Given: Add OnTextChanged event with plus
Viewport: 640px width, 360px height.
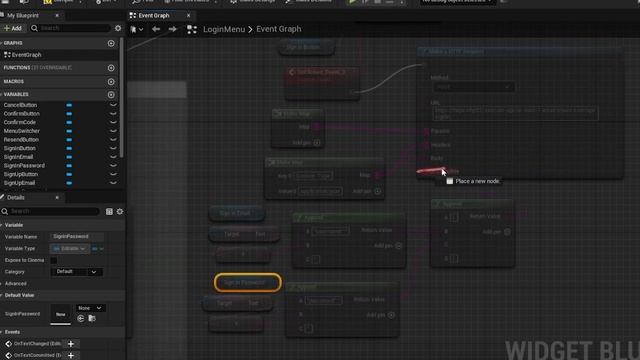Looking at the screenshot, I should click(71, 344).
